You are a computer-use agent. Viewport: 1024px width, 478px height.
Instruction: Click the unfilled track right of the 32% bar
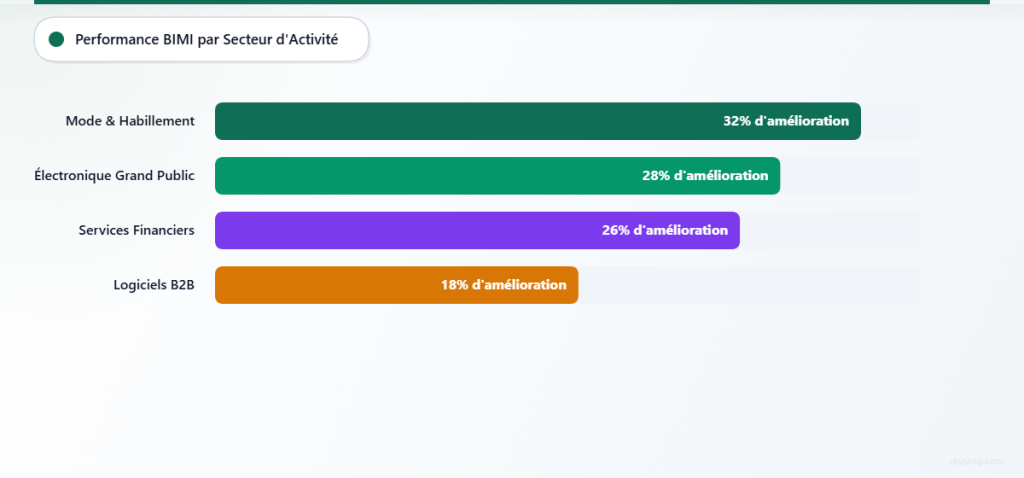tap(891, 121)
